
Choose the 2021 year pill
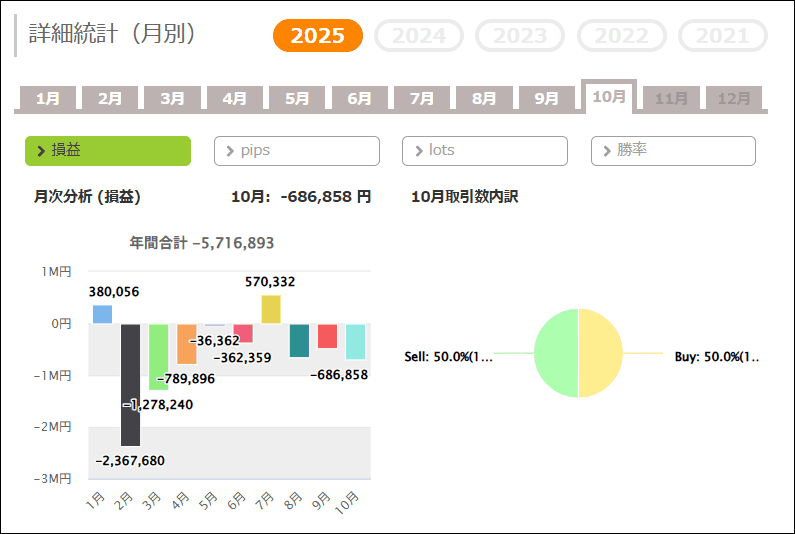(722, 36)
